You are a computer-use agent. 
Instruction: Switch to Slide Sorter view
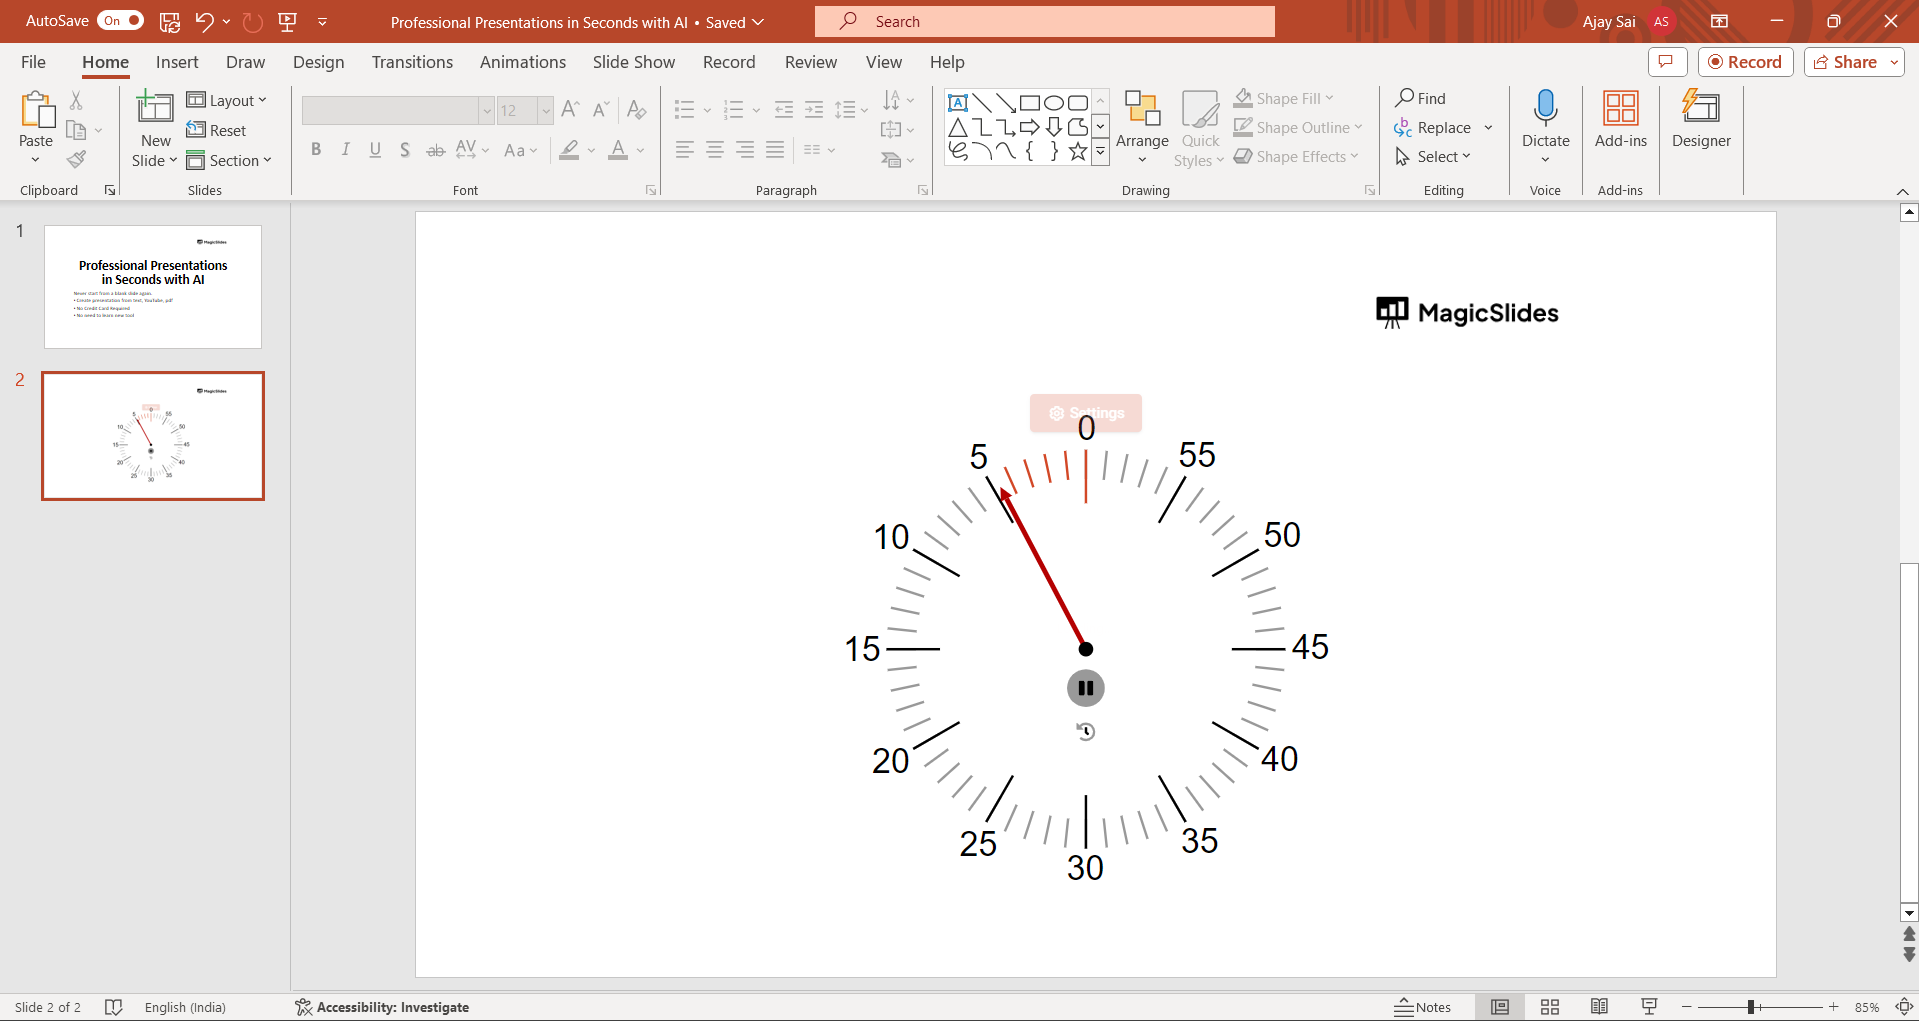click(1549, 1007)
